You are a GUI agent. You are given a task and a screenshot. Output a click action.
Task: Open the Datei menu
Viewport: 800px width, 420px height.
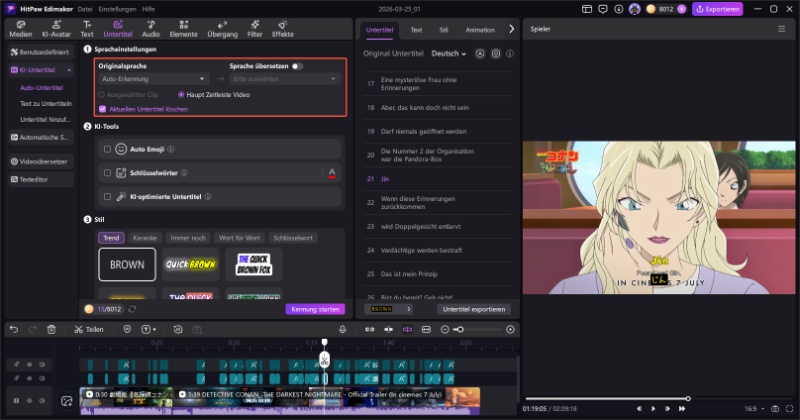[x=85, y=9]
